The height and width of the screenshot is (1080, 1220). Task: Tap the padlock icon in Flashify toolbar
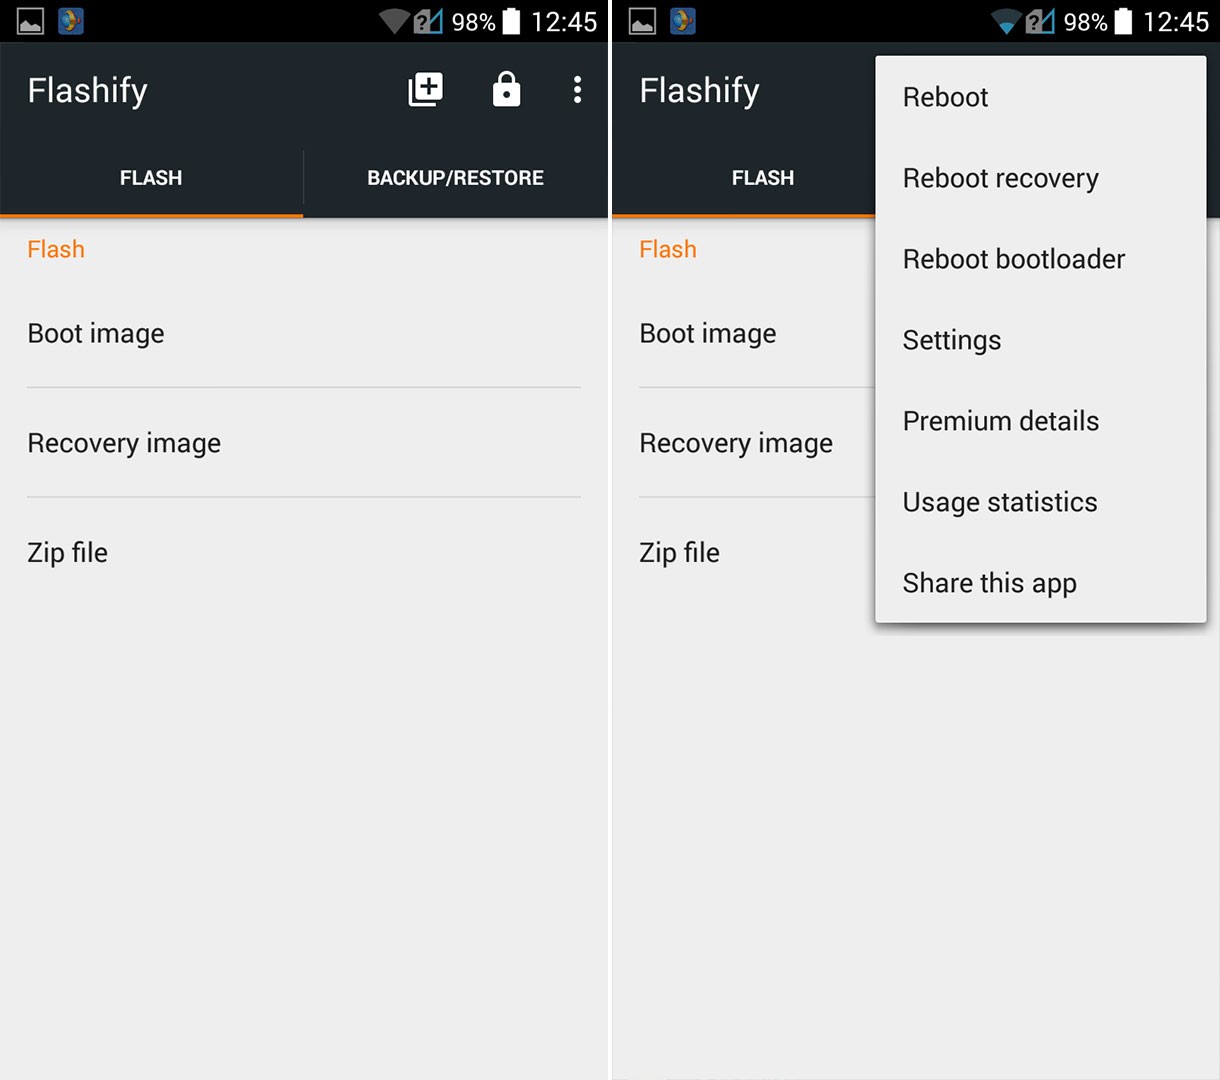(x=507, y=90)
